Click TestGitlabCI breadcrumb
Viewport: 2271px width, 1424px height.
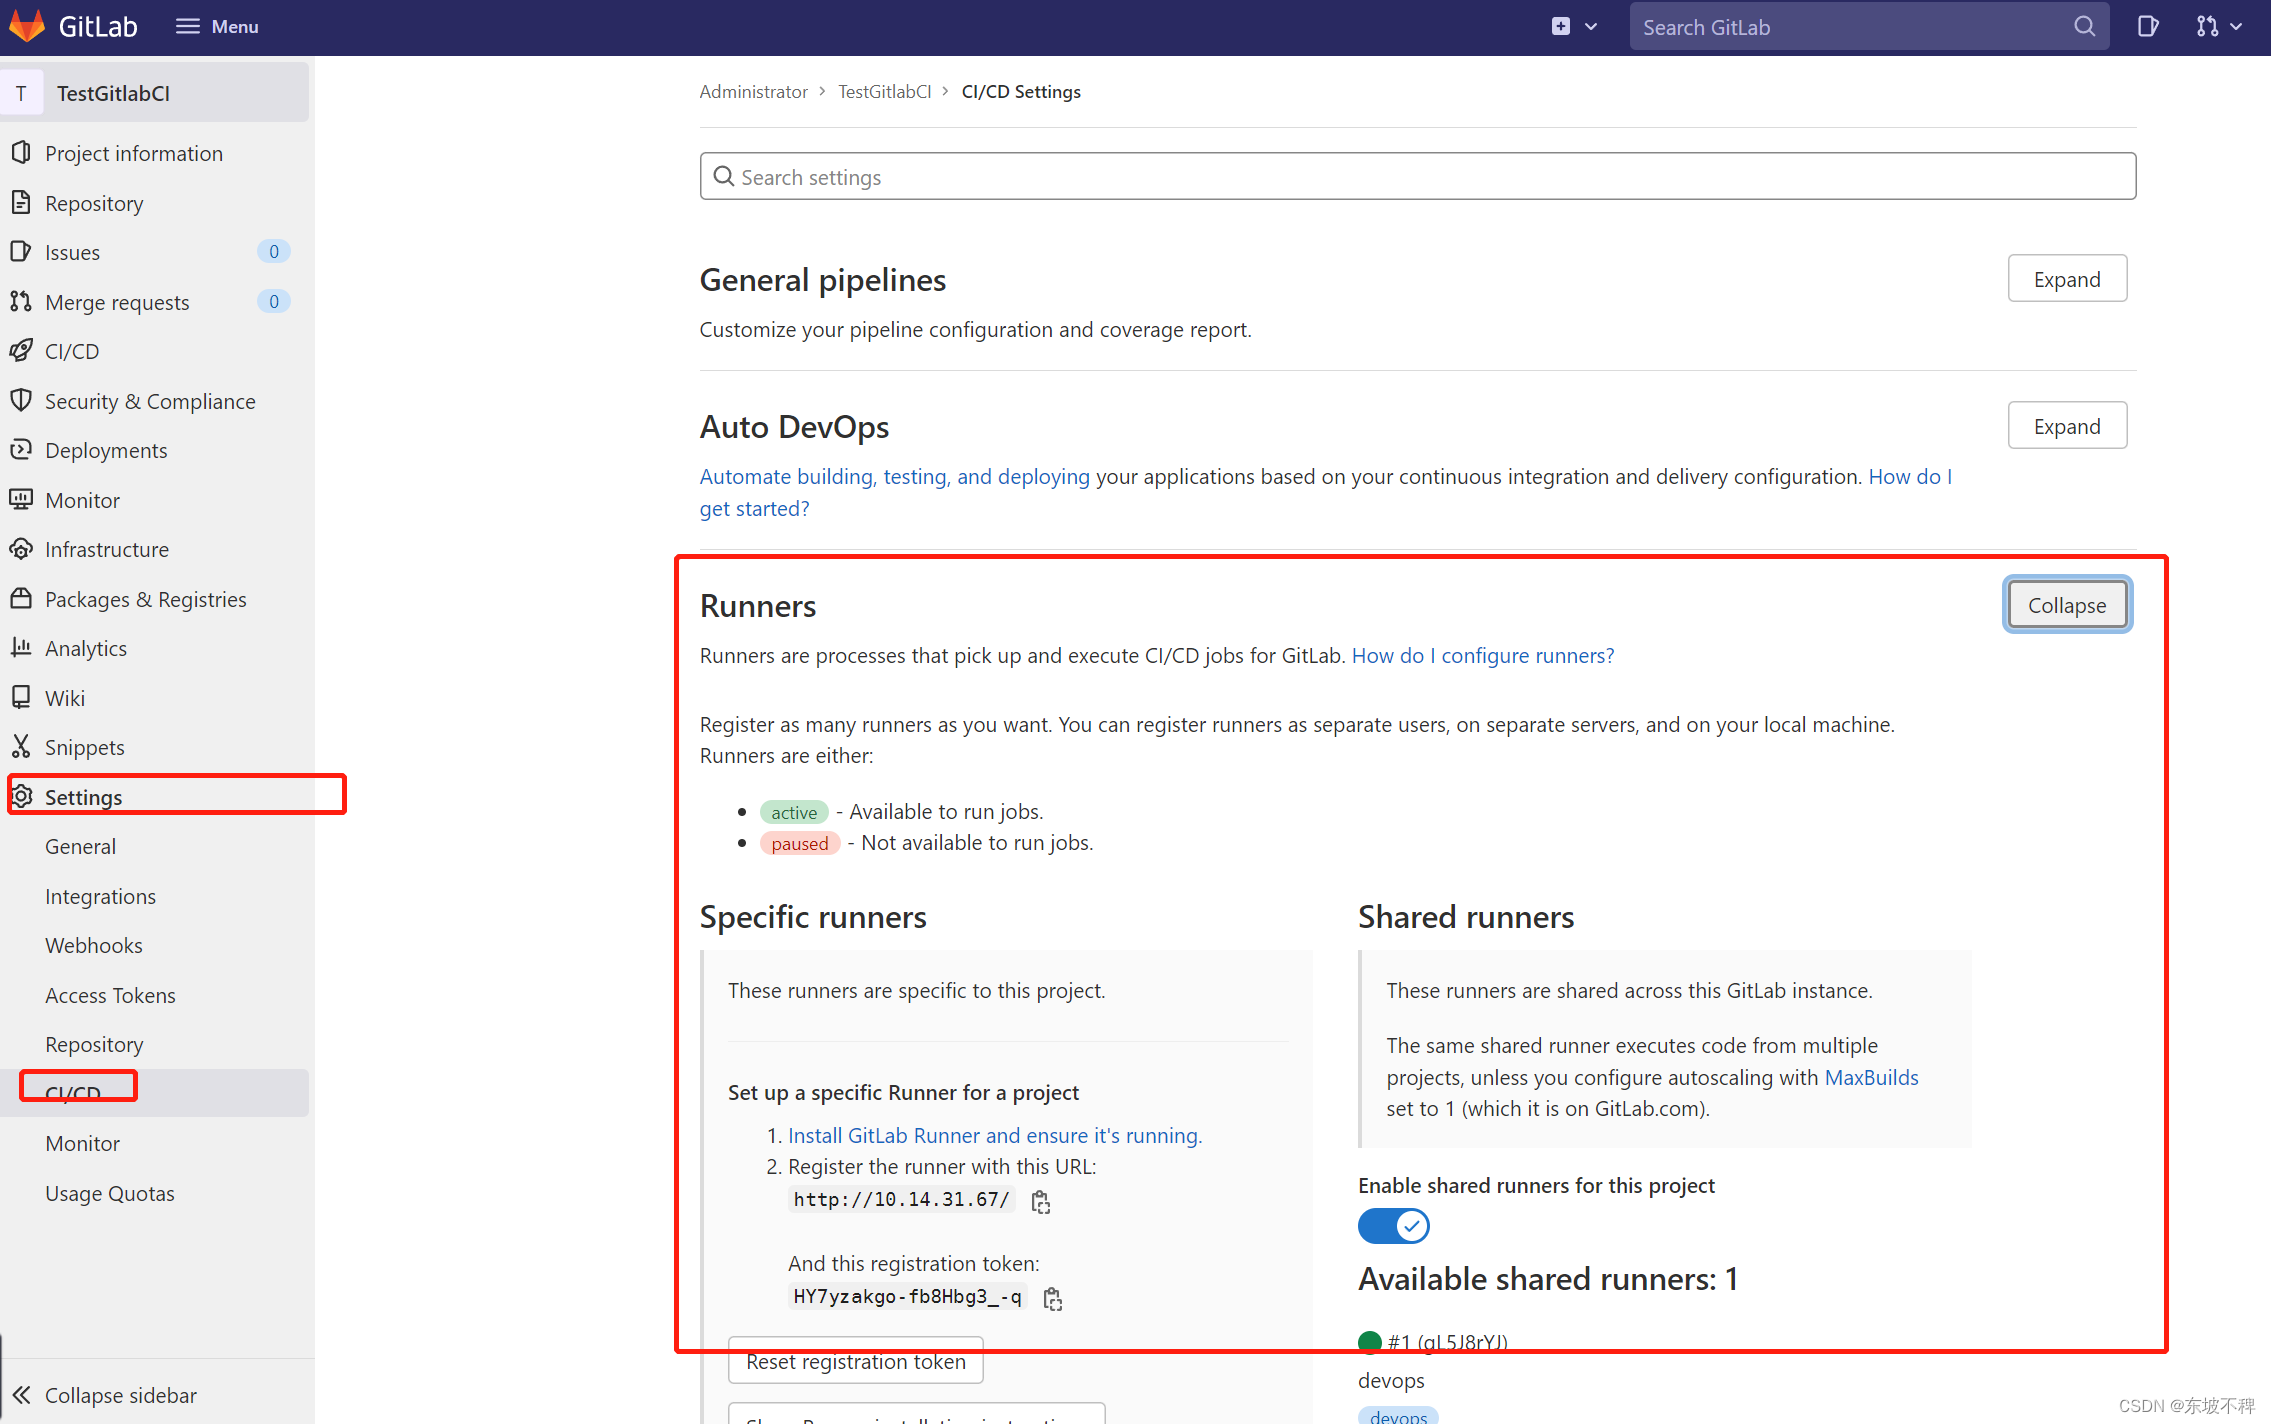click(885, 91)
